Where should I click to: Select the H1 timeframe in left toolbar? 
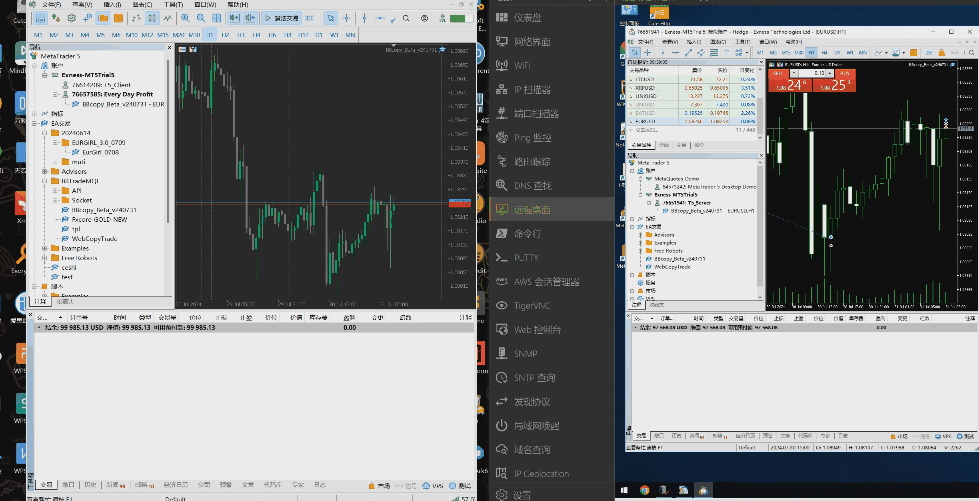pos(211,35)
